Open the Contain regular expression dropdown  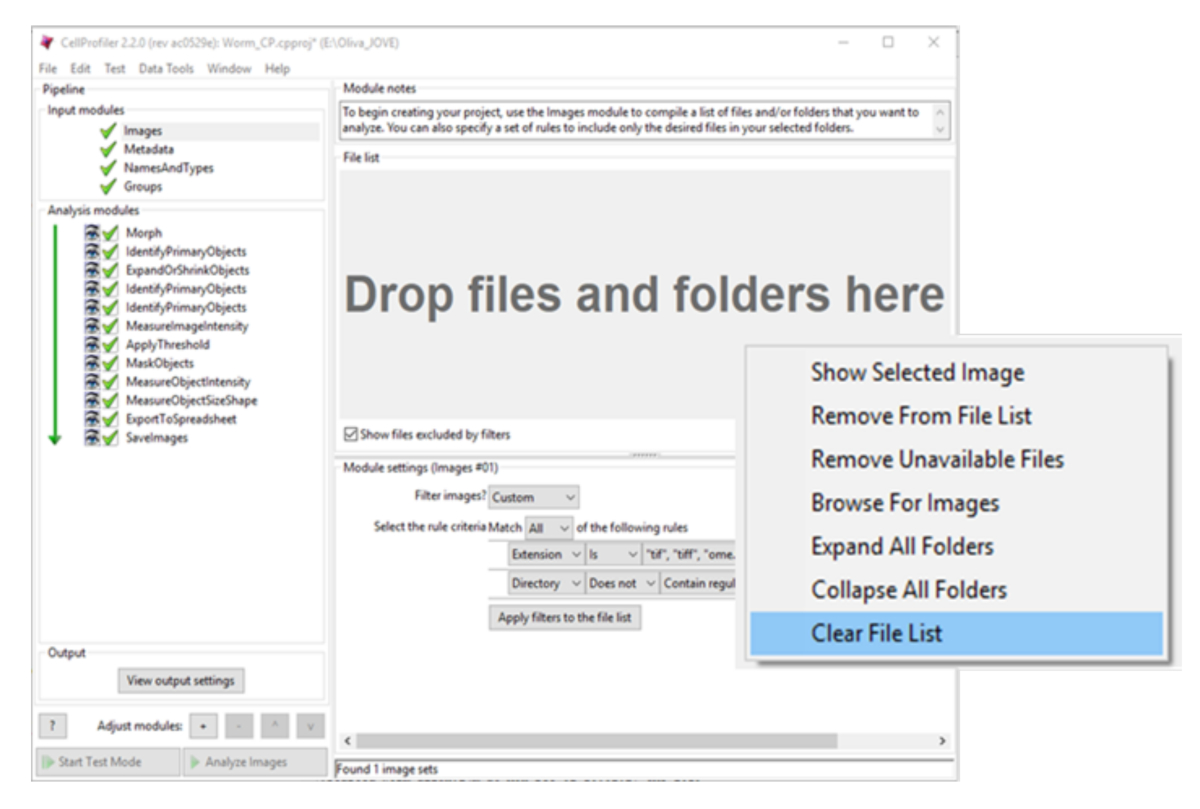tap(698, 583)
